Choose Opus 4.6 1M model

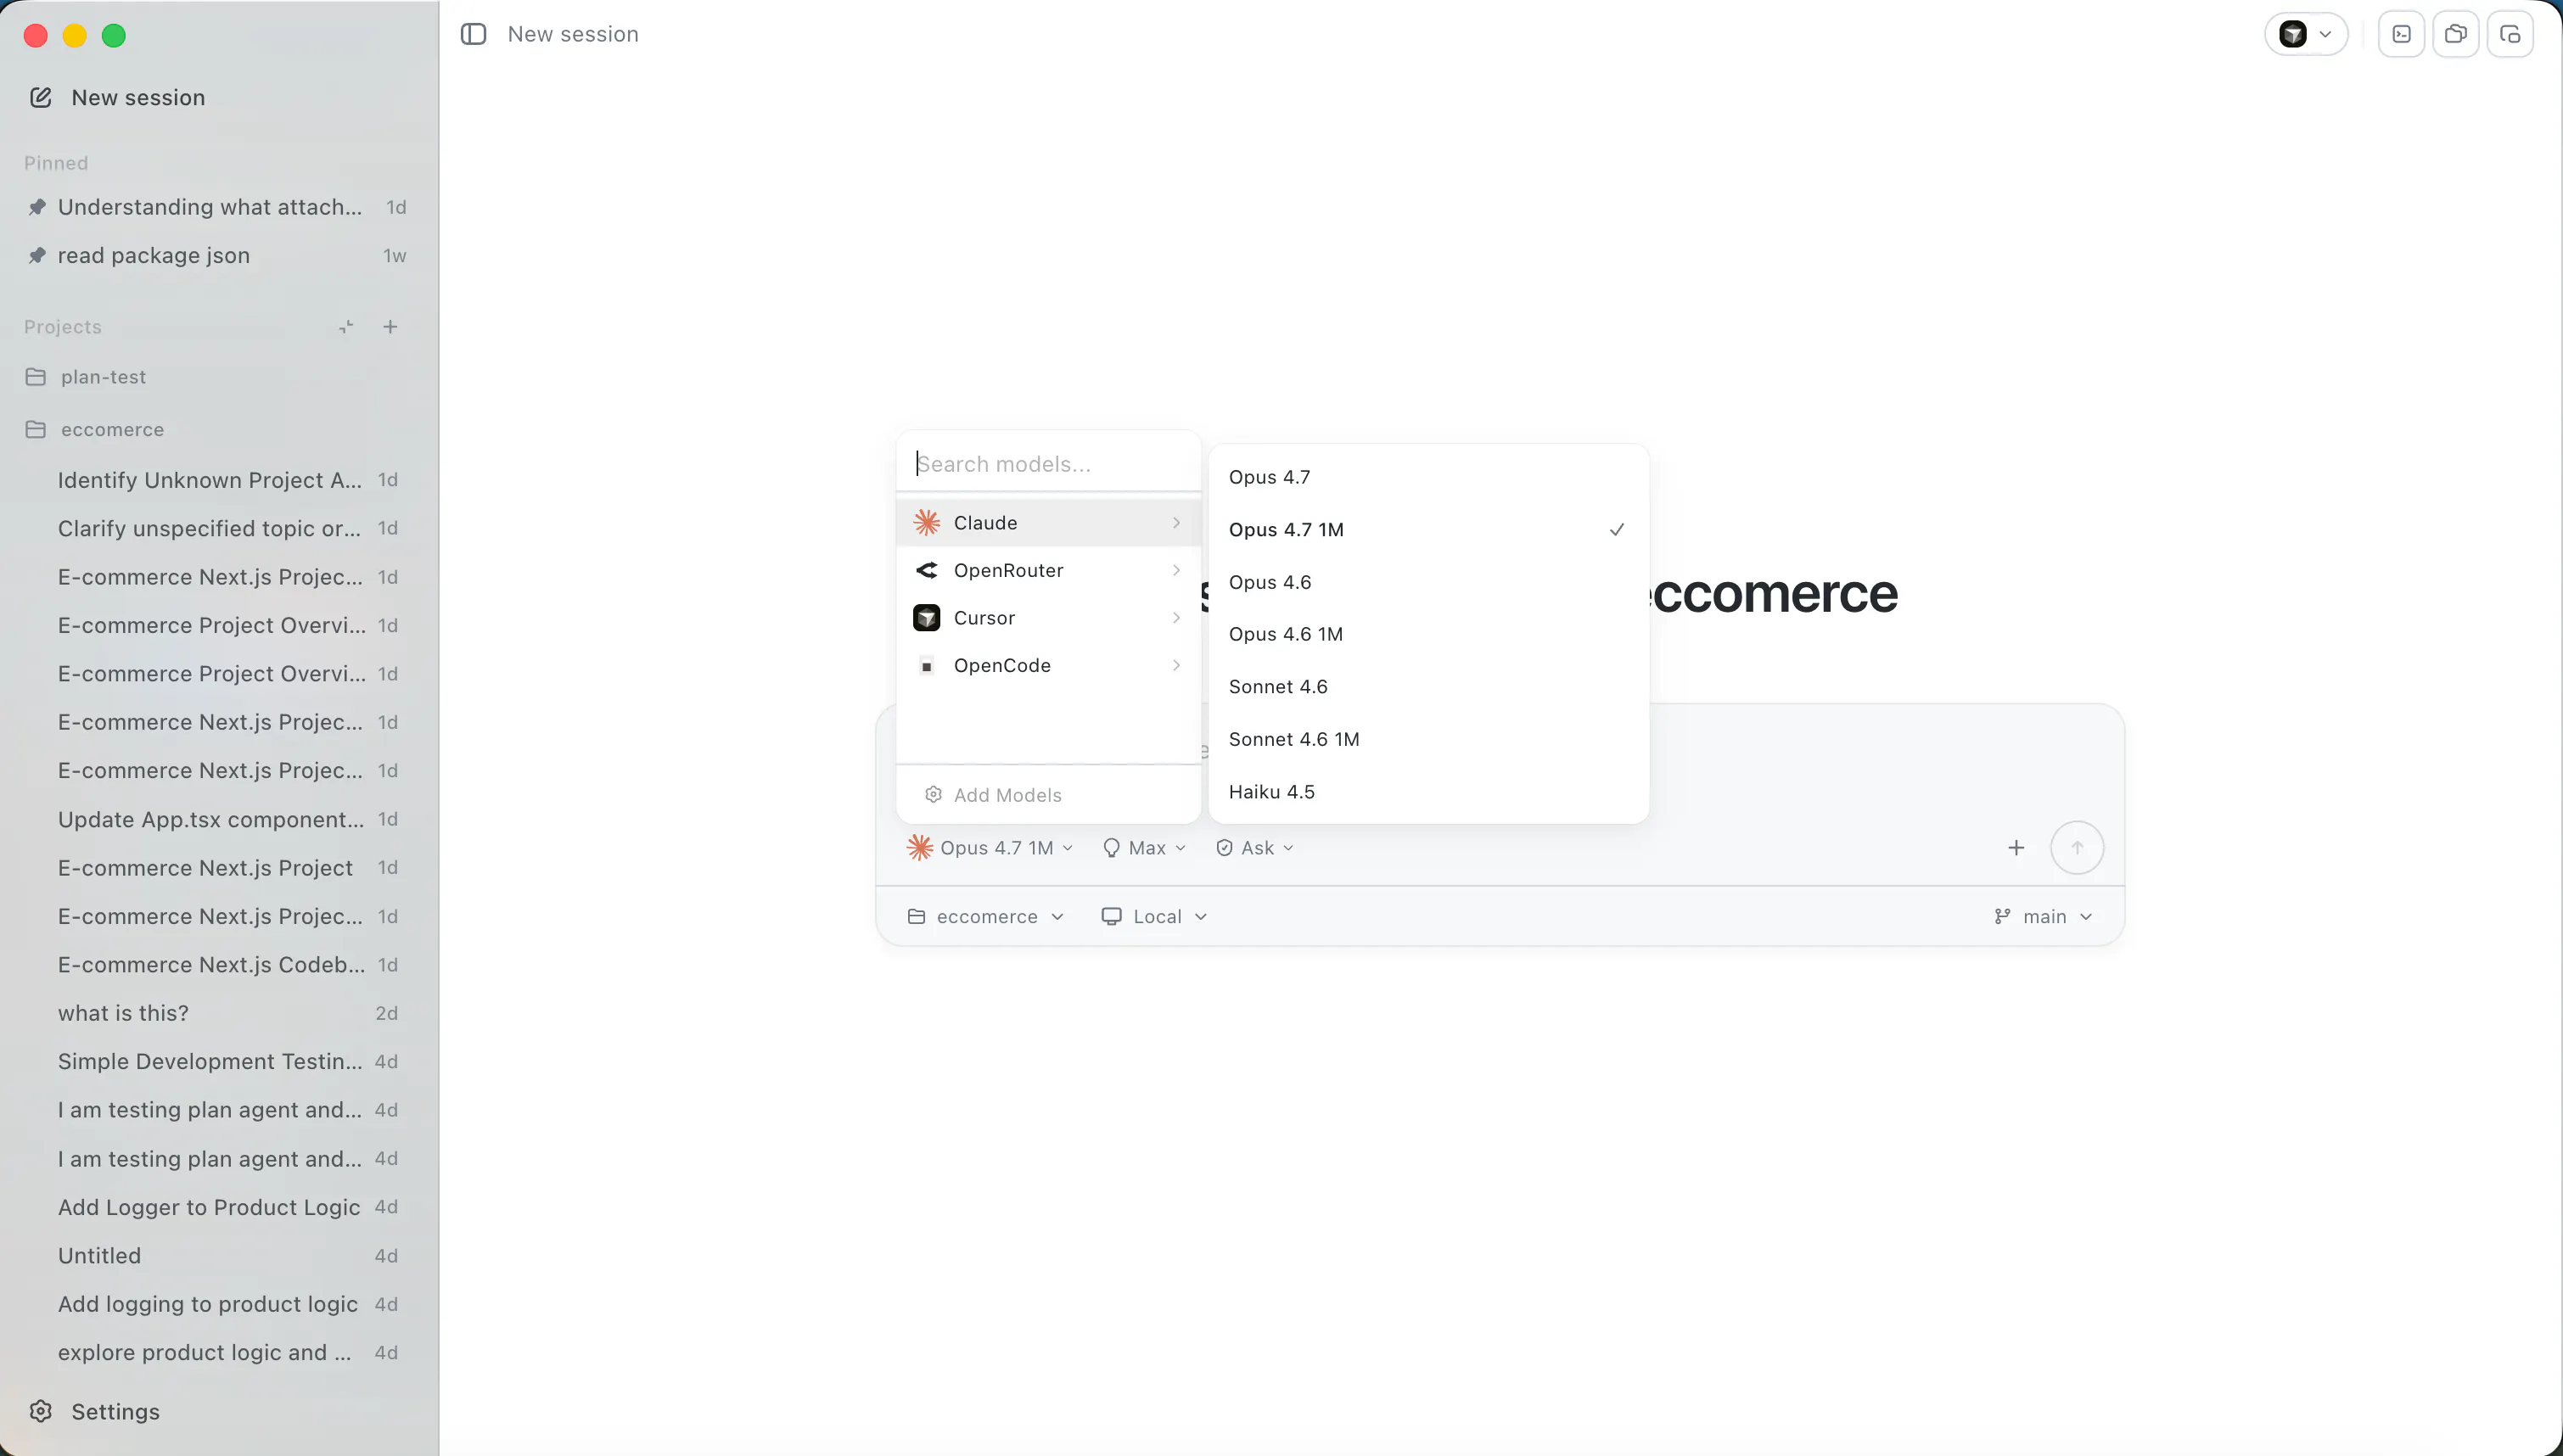coord(1428,634)
